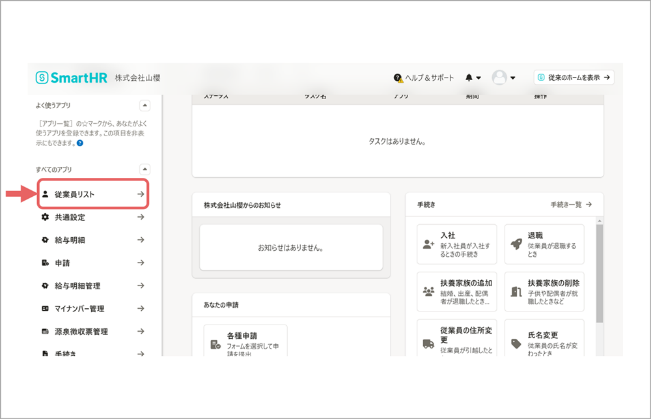Collapse the よく使うアプリ section

click(144, 105)
